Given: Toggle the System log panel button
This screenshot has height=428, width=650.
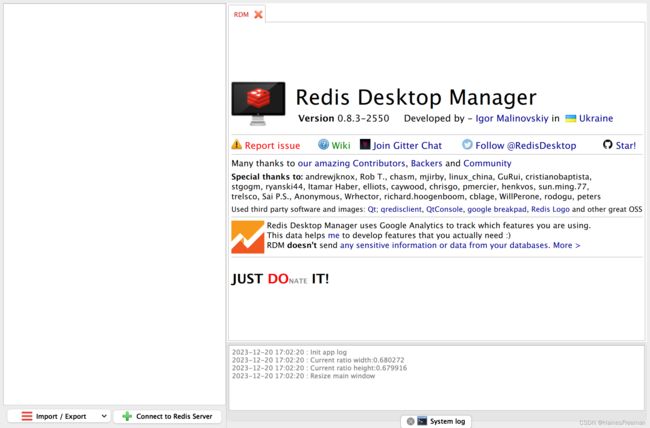Looking at the screenshot, I should (436, 421).
